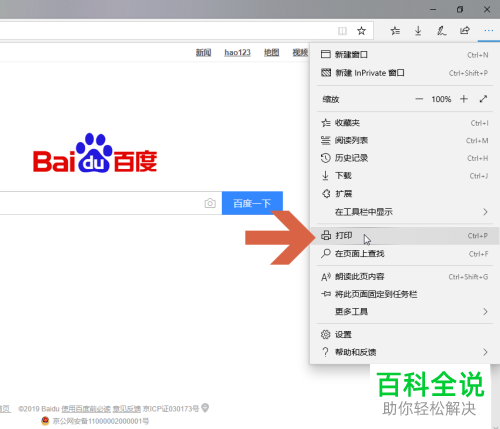Select 新建窗口 menu item
The width and height of the screenshot is (500, 429).
404,55
